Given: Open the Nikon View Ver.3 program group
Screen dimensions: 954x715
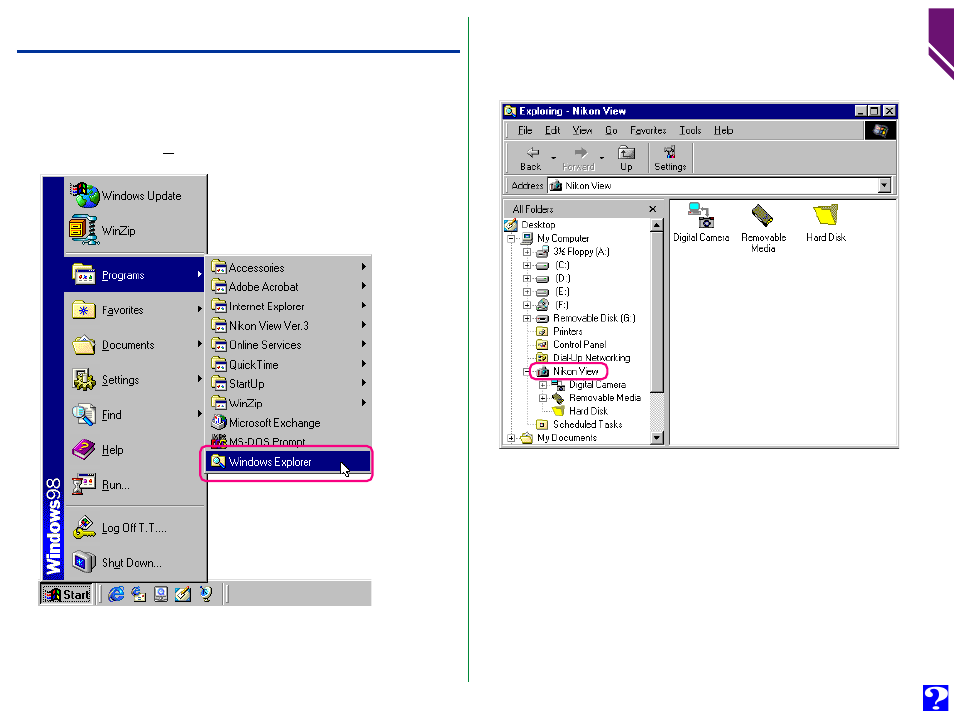Looking at the screenshot, I should click(x=288, y=326).
